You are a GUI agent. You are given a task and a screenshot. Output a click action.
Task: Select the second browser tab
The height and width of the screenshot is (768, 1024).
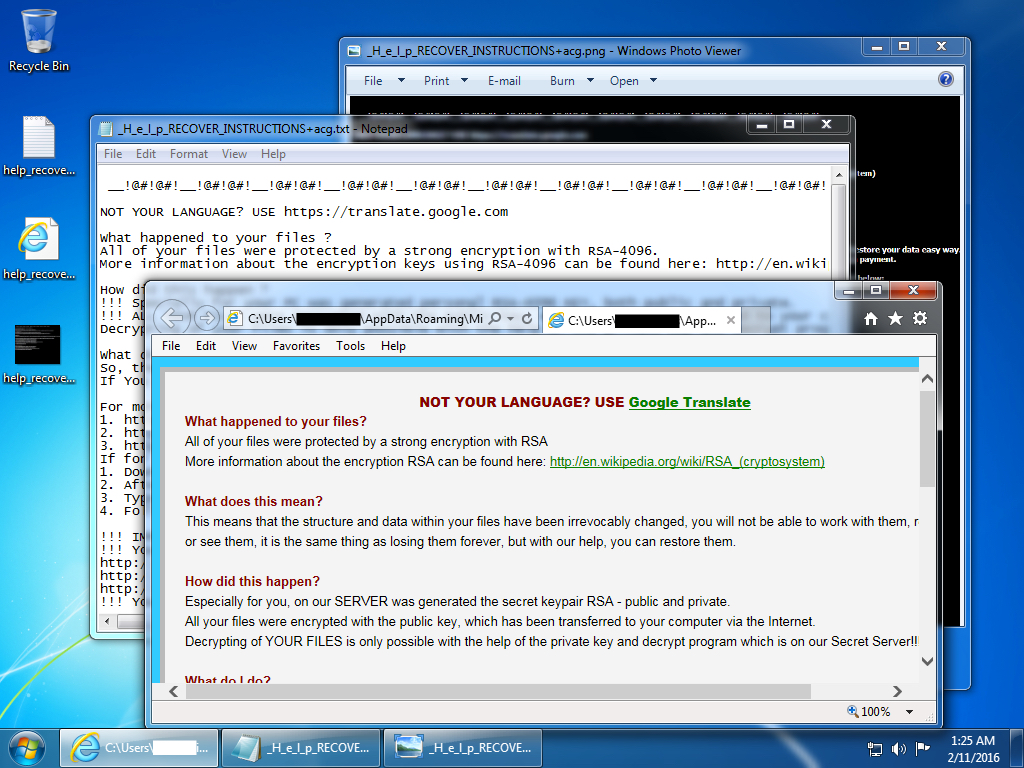(639, 321)
